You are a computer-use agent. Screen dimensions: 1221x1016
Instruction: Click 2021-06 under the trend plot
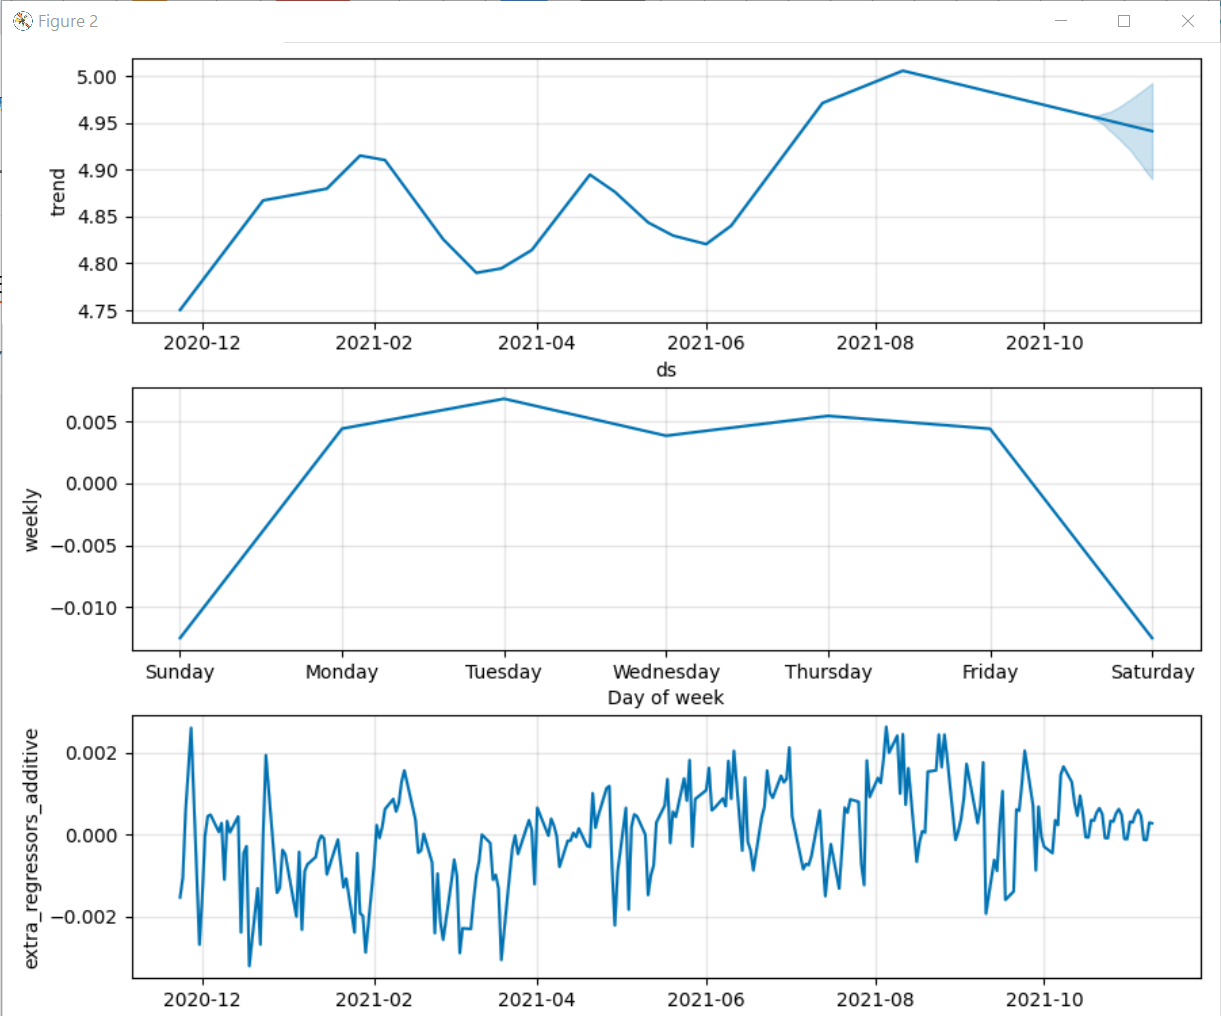[706, 343]
